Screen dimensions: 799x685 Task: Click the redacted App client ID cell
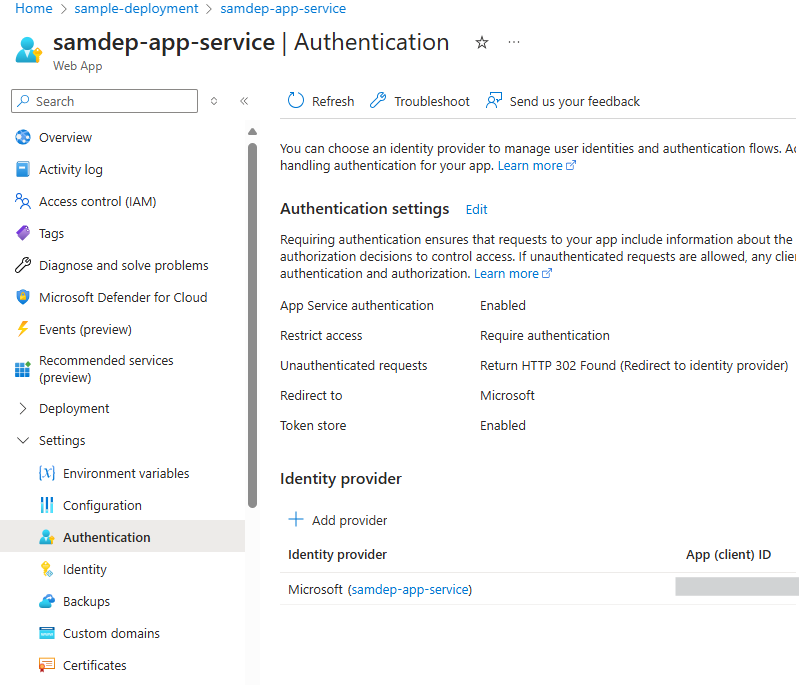tap(737, 587)
